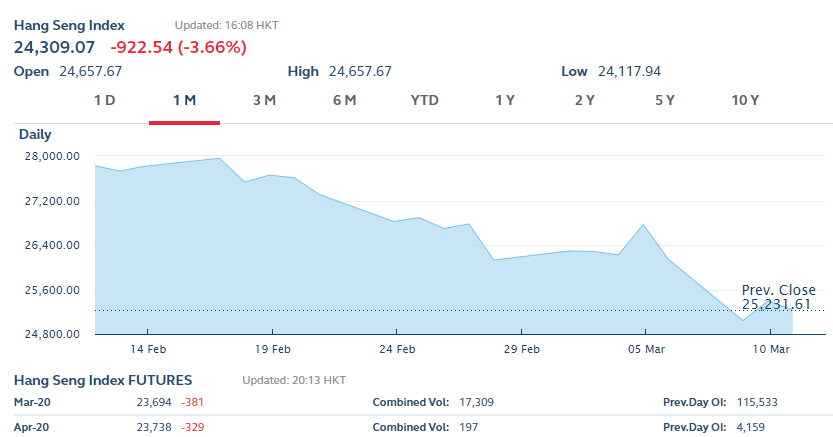Click the Prev. Close label on chart
Image resolution: width=833 pixels, height=437 pixels.
[x=778, y=290]
